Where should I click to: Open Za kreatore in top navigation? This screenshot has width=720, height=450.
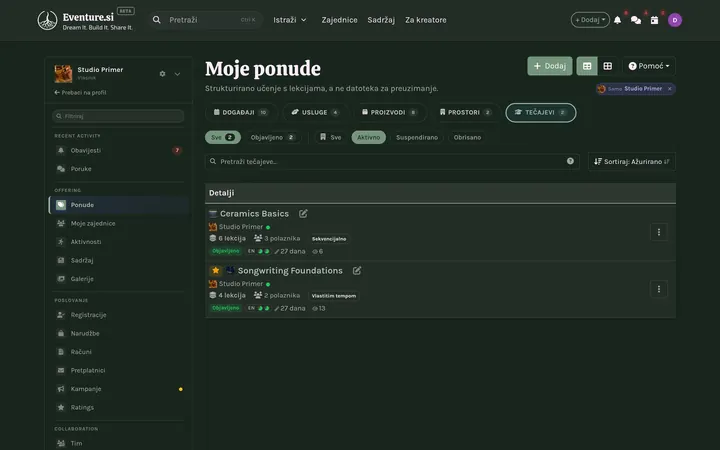[426, 20]
